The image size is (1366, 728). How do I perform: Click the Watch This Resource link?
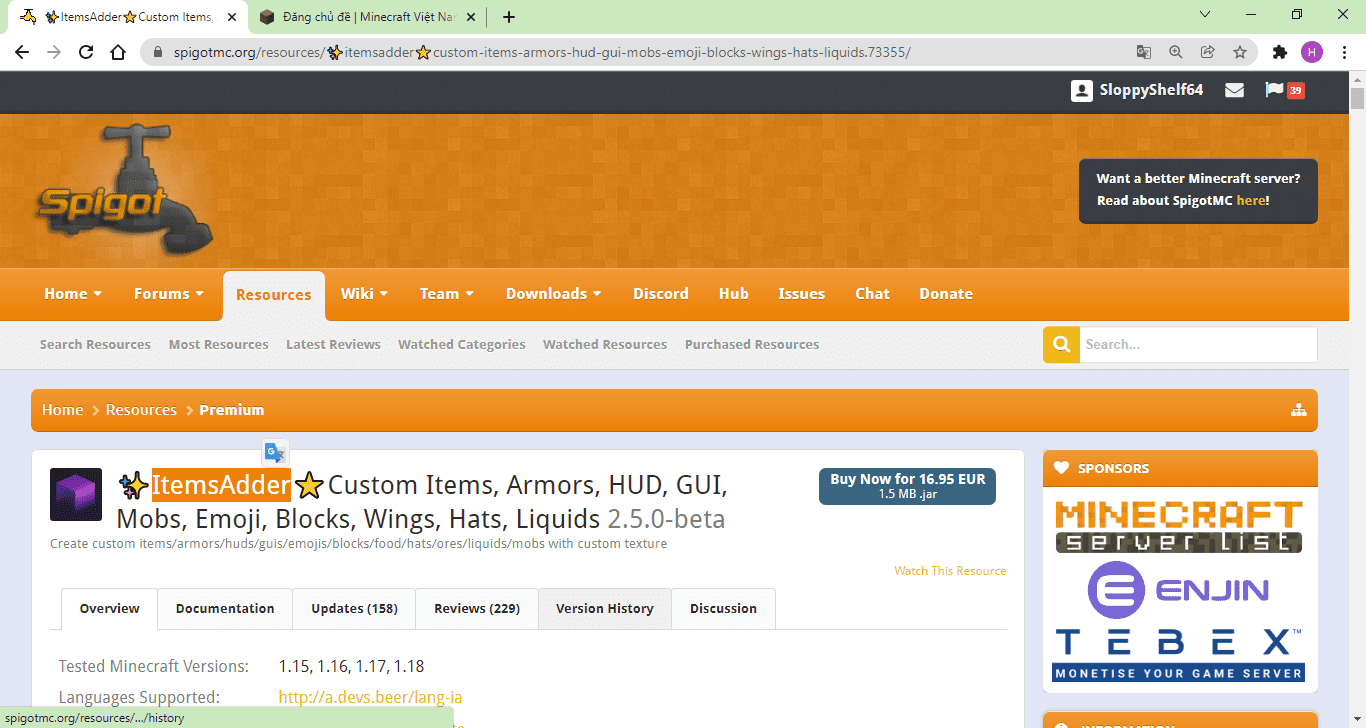pyautogui.click(x=950, y=571)
